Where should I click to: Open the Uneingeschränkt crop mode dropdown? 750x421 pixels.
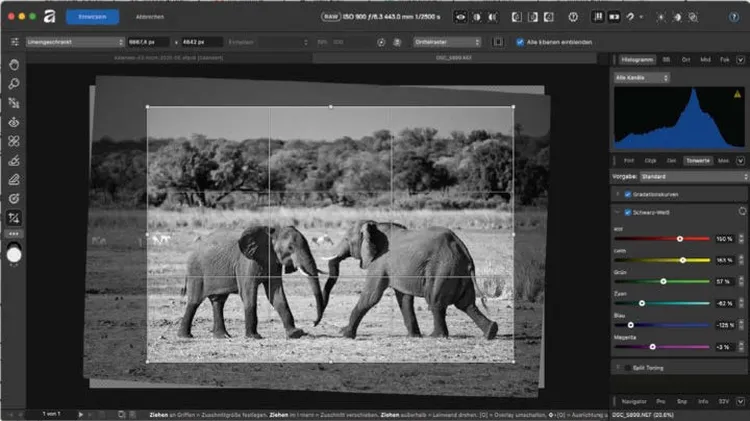point(76,42)
